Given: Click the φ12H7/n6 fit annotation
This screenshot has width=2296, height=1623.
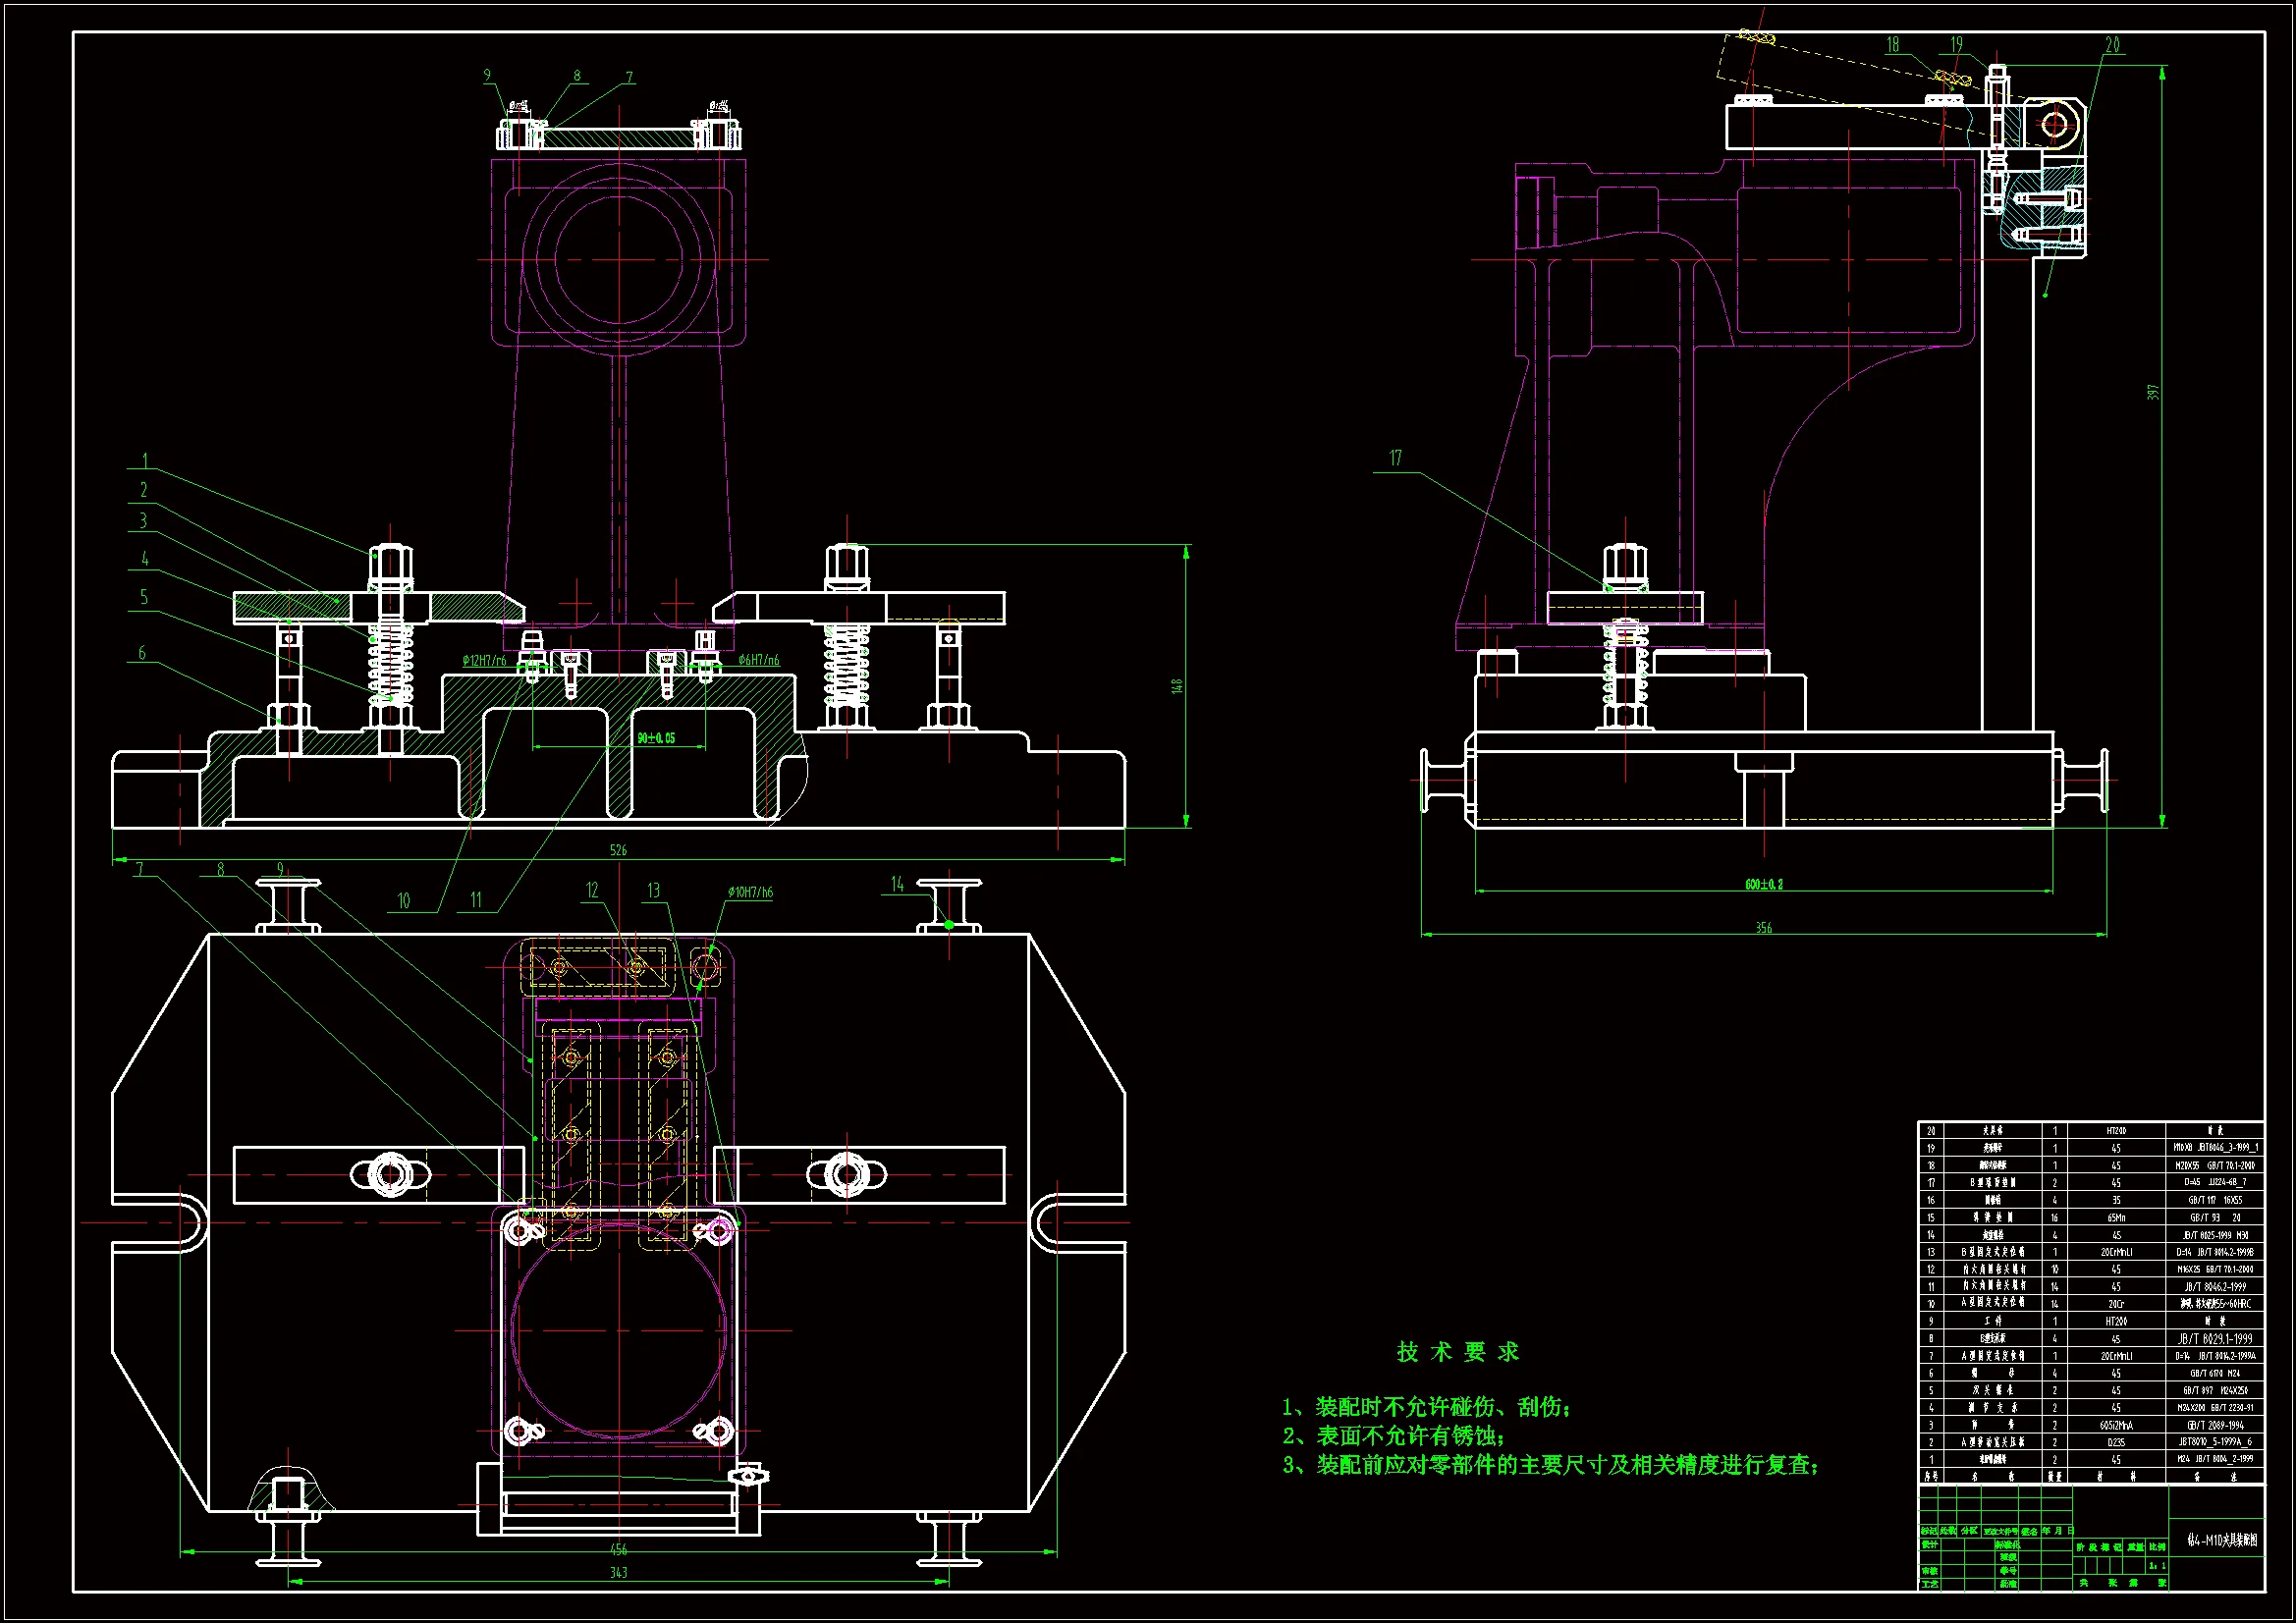Looking at the screenshot, I should point(484,660).
